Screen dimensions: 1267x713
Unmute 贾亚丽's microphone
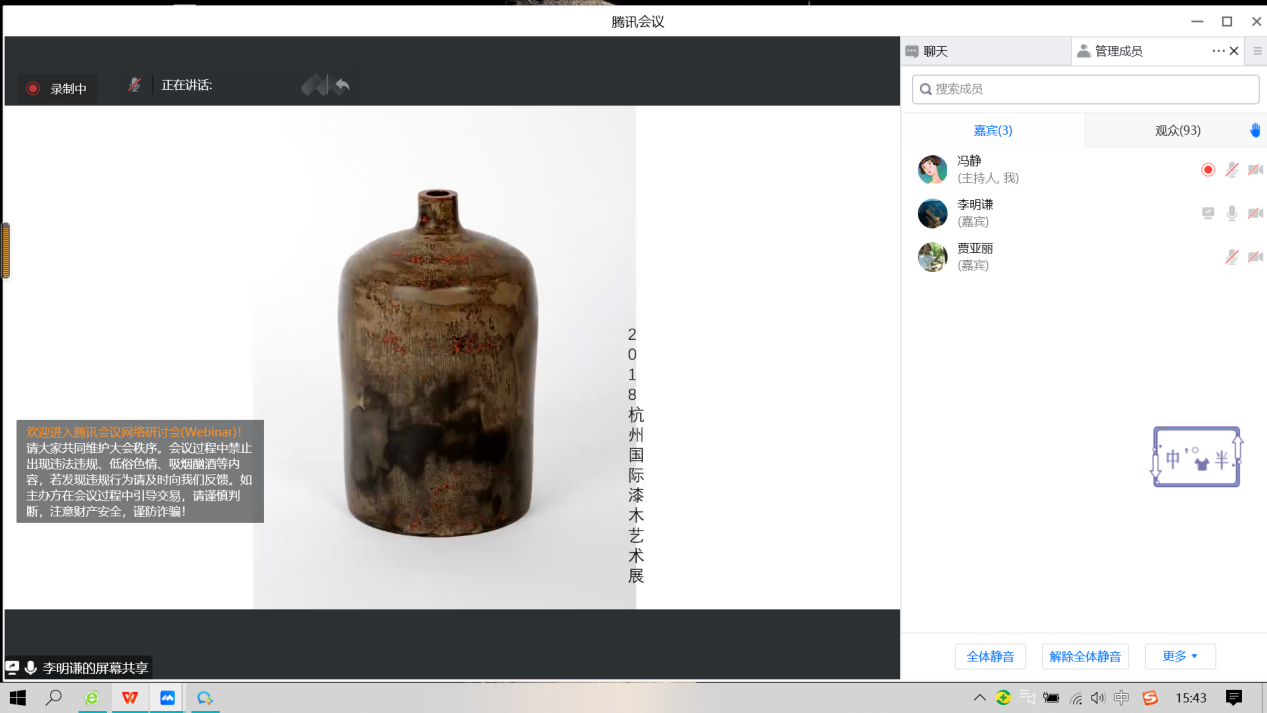1232,257
